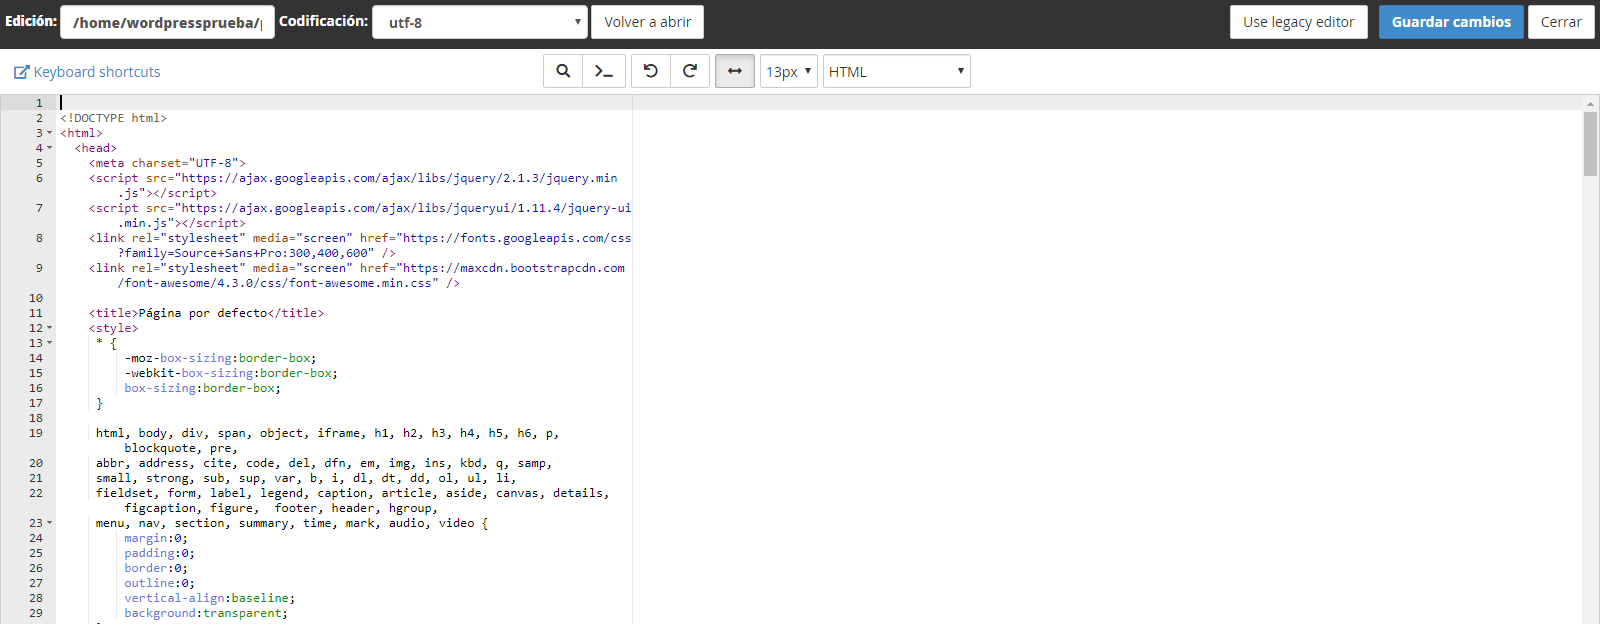This screenshot has height=624, width=1600.
Task: Click the border:0; line
Action: pos(156,568)
